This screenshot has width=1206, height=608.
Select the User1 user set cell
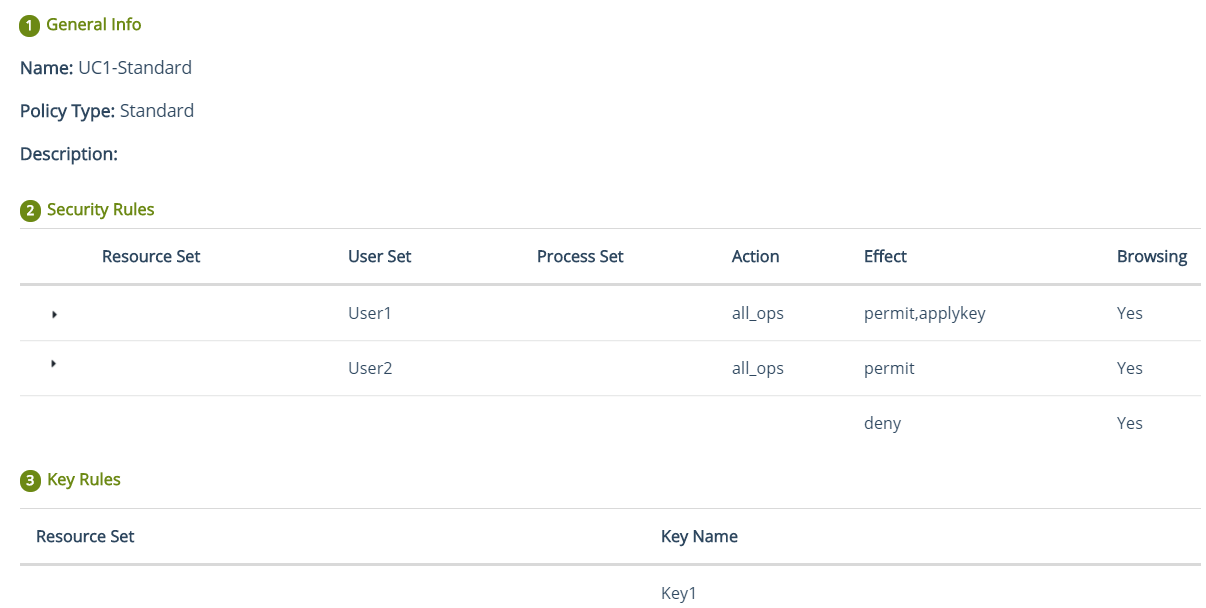[370, 314]
